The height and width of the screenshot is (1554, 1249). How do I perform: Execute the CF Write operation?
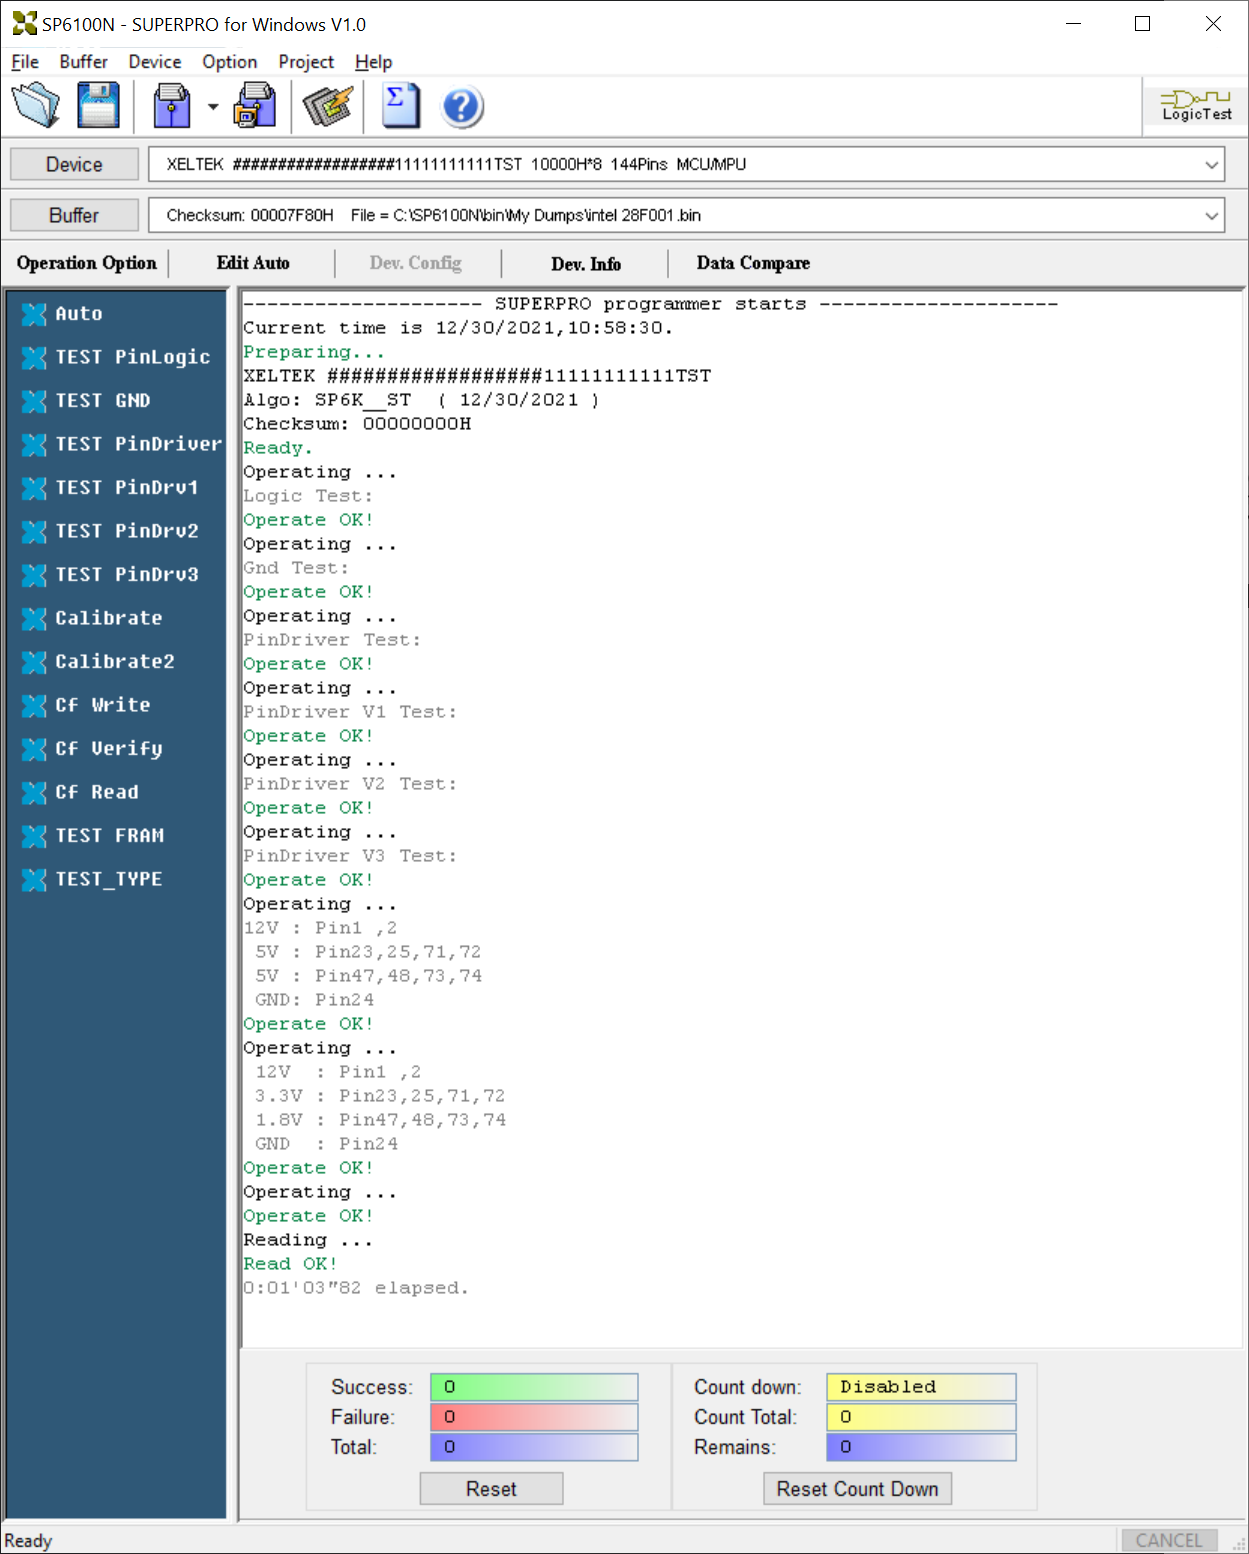(86, 705)
